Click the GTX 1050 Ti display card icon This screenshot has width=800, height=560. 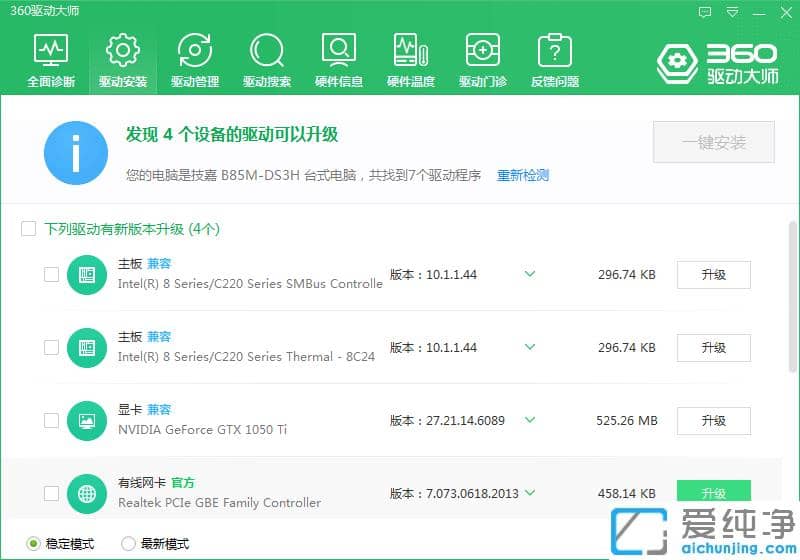click(87, 421)
